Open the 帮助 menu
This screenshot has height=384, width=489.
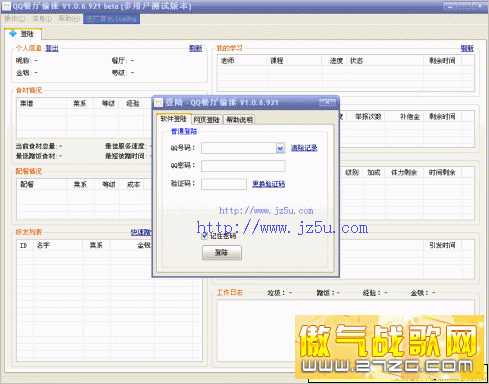point(69,19)
